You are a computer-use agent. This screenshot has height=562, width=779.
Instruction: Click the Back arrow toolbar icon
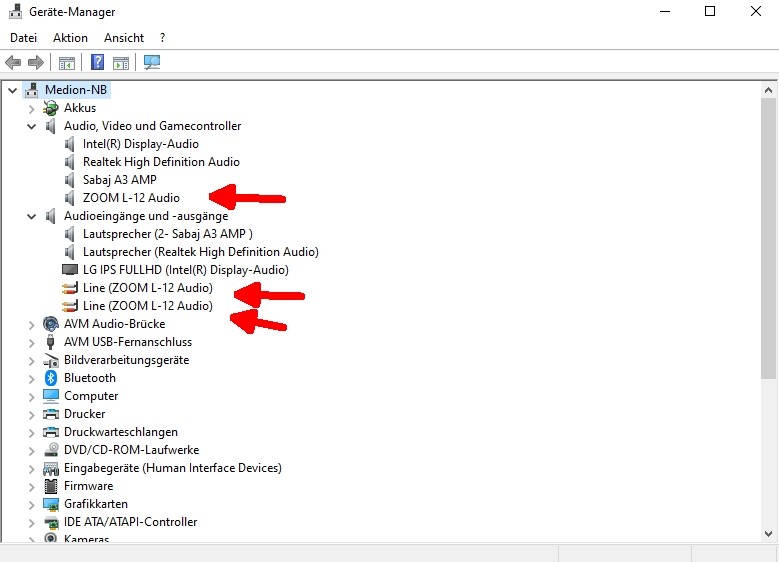click(13, 63)
